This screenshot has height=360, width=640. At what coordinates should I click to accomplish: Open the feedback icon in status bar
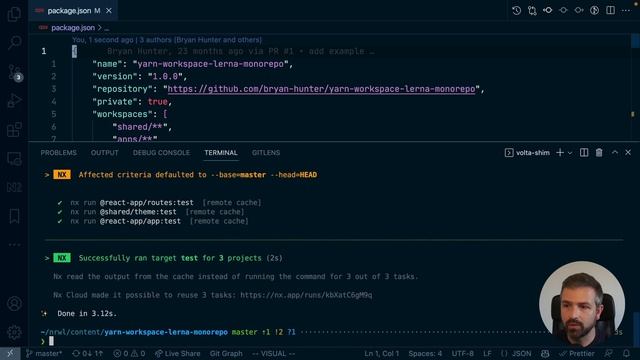(x=609, y=353)
